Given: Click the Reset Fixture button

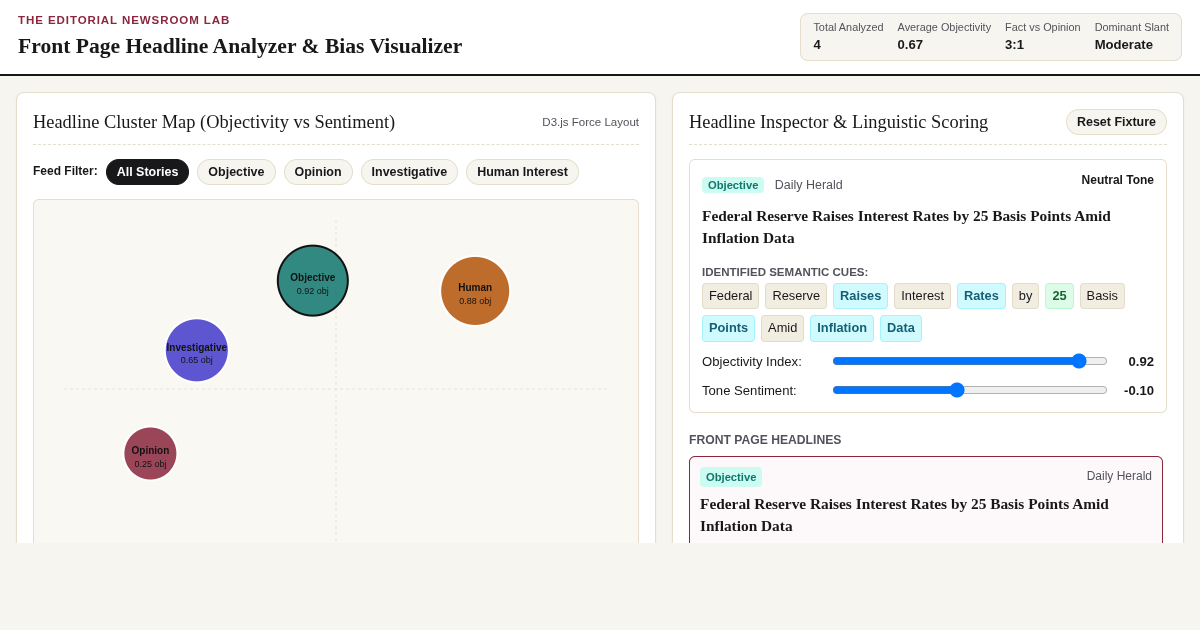Looking at the screenshot, I should click(x=1116, y=122).
